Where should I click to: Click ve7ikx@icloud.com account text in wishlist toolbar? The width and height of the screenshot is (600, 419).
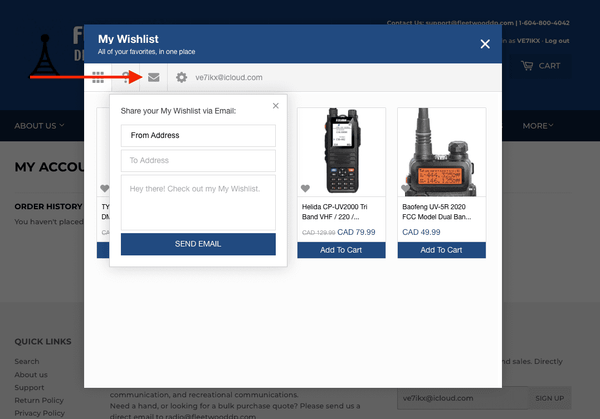(229, 77)
